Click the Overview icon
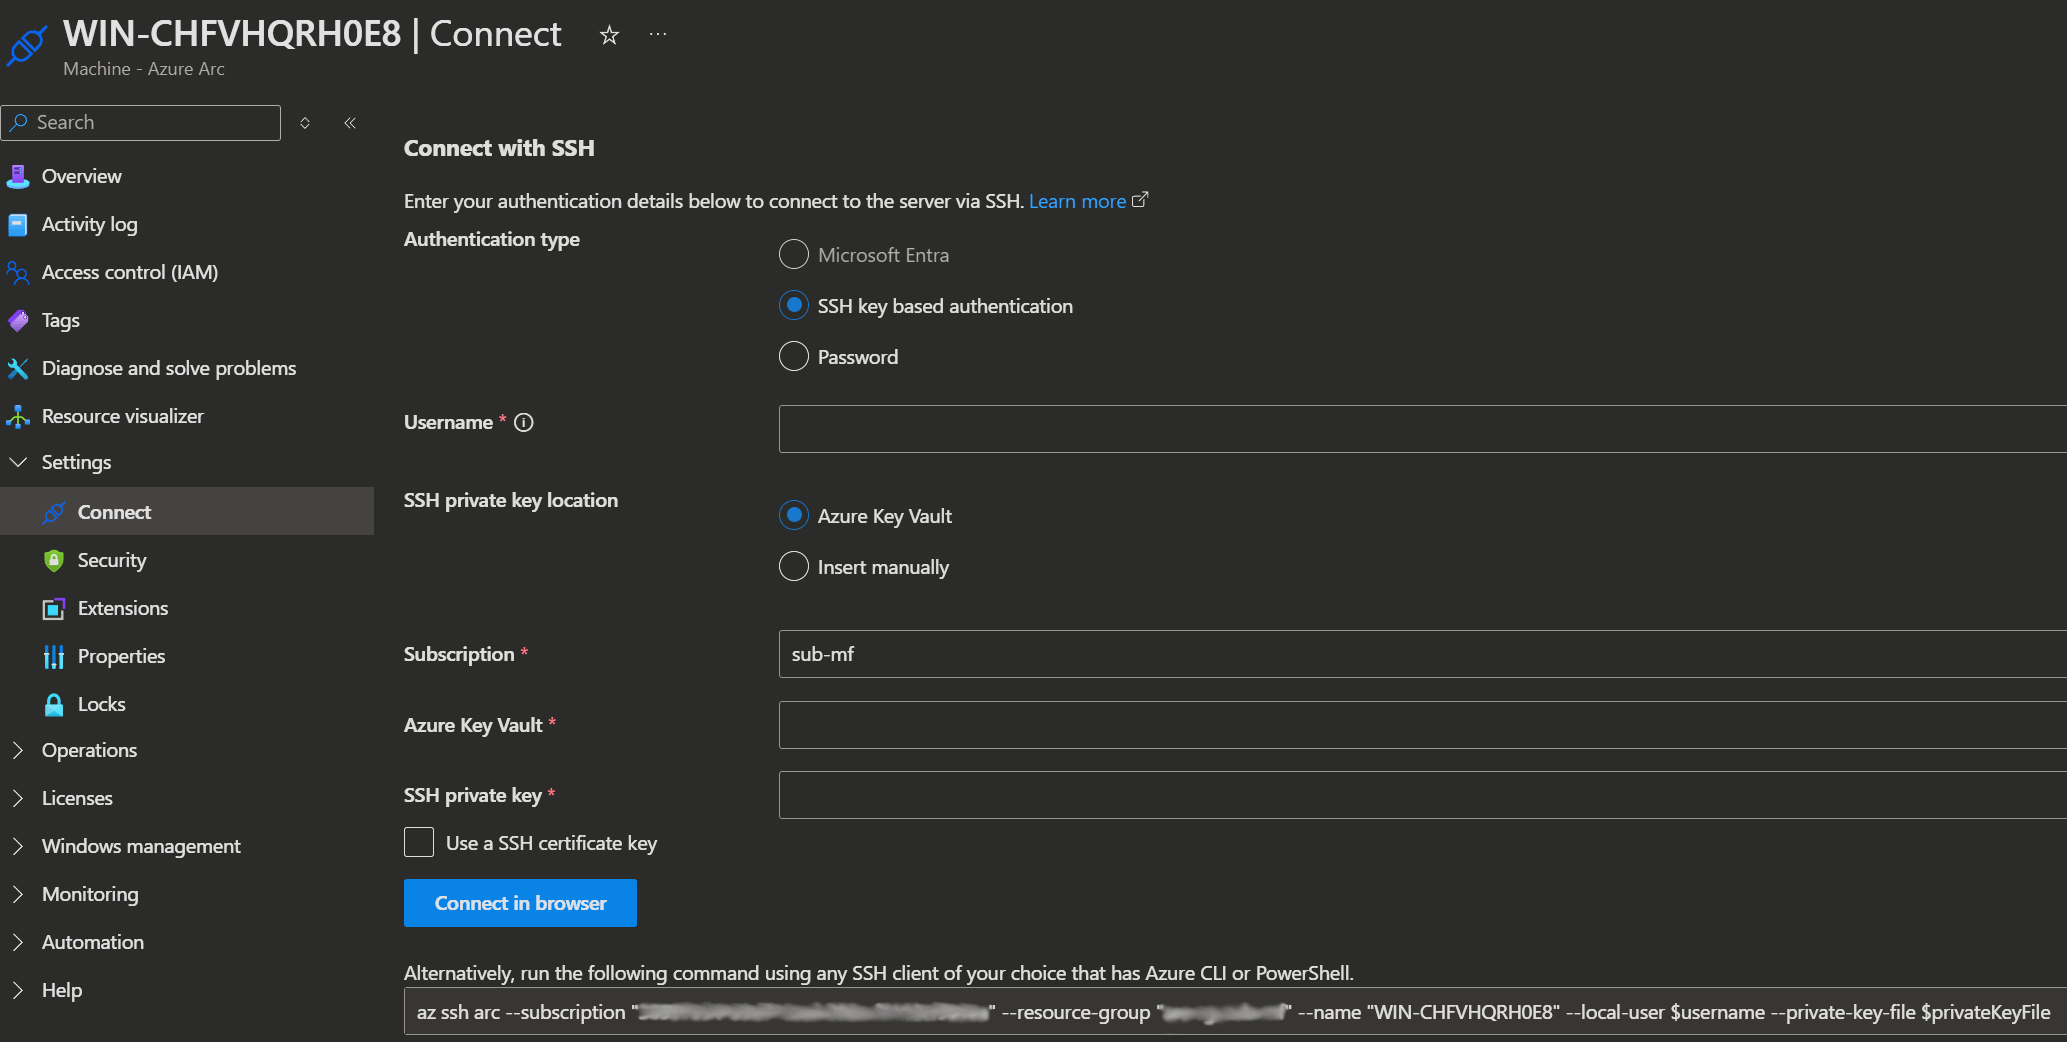This screenshot has width=2067, height=1042. 18,176
